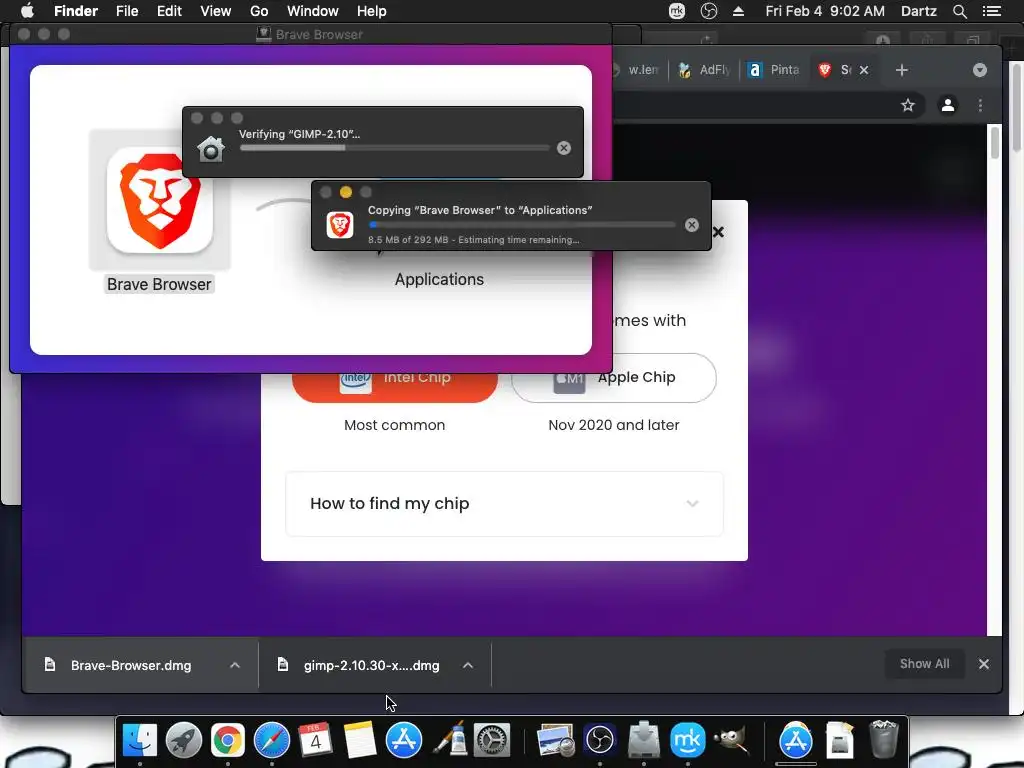Screen dimensions: 1024x768
Task: Open Preview app in the Dock
Action: click(555, 741)
